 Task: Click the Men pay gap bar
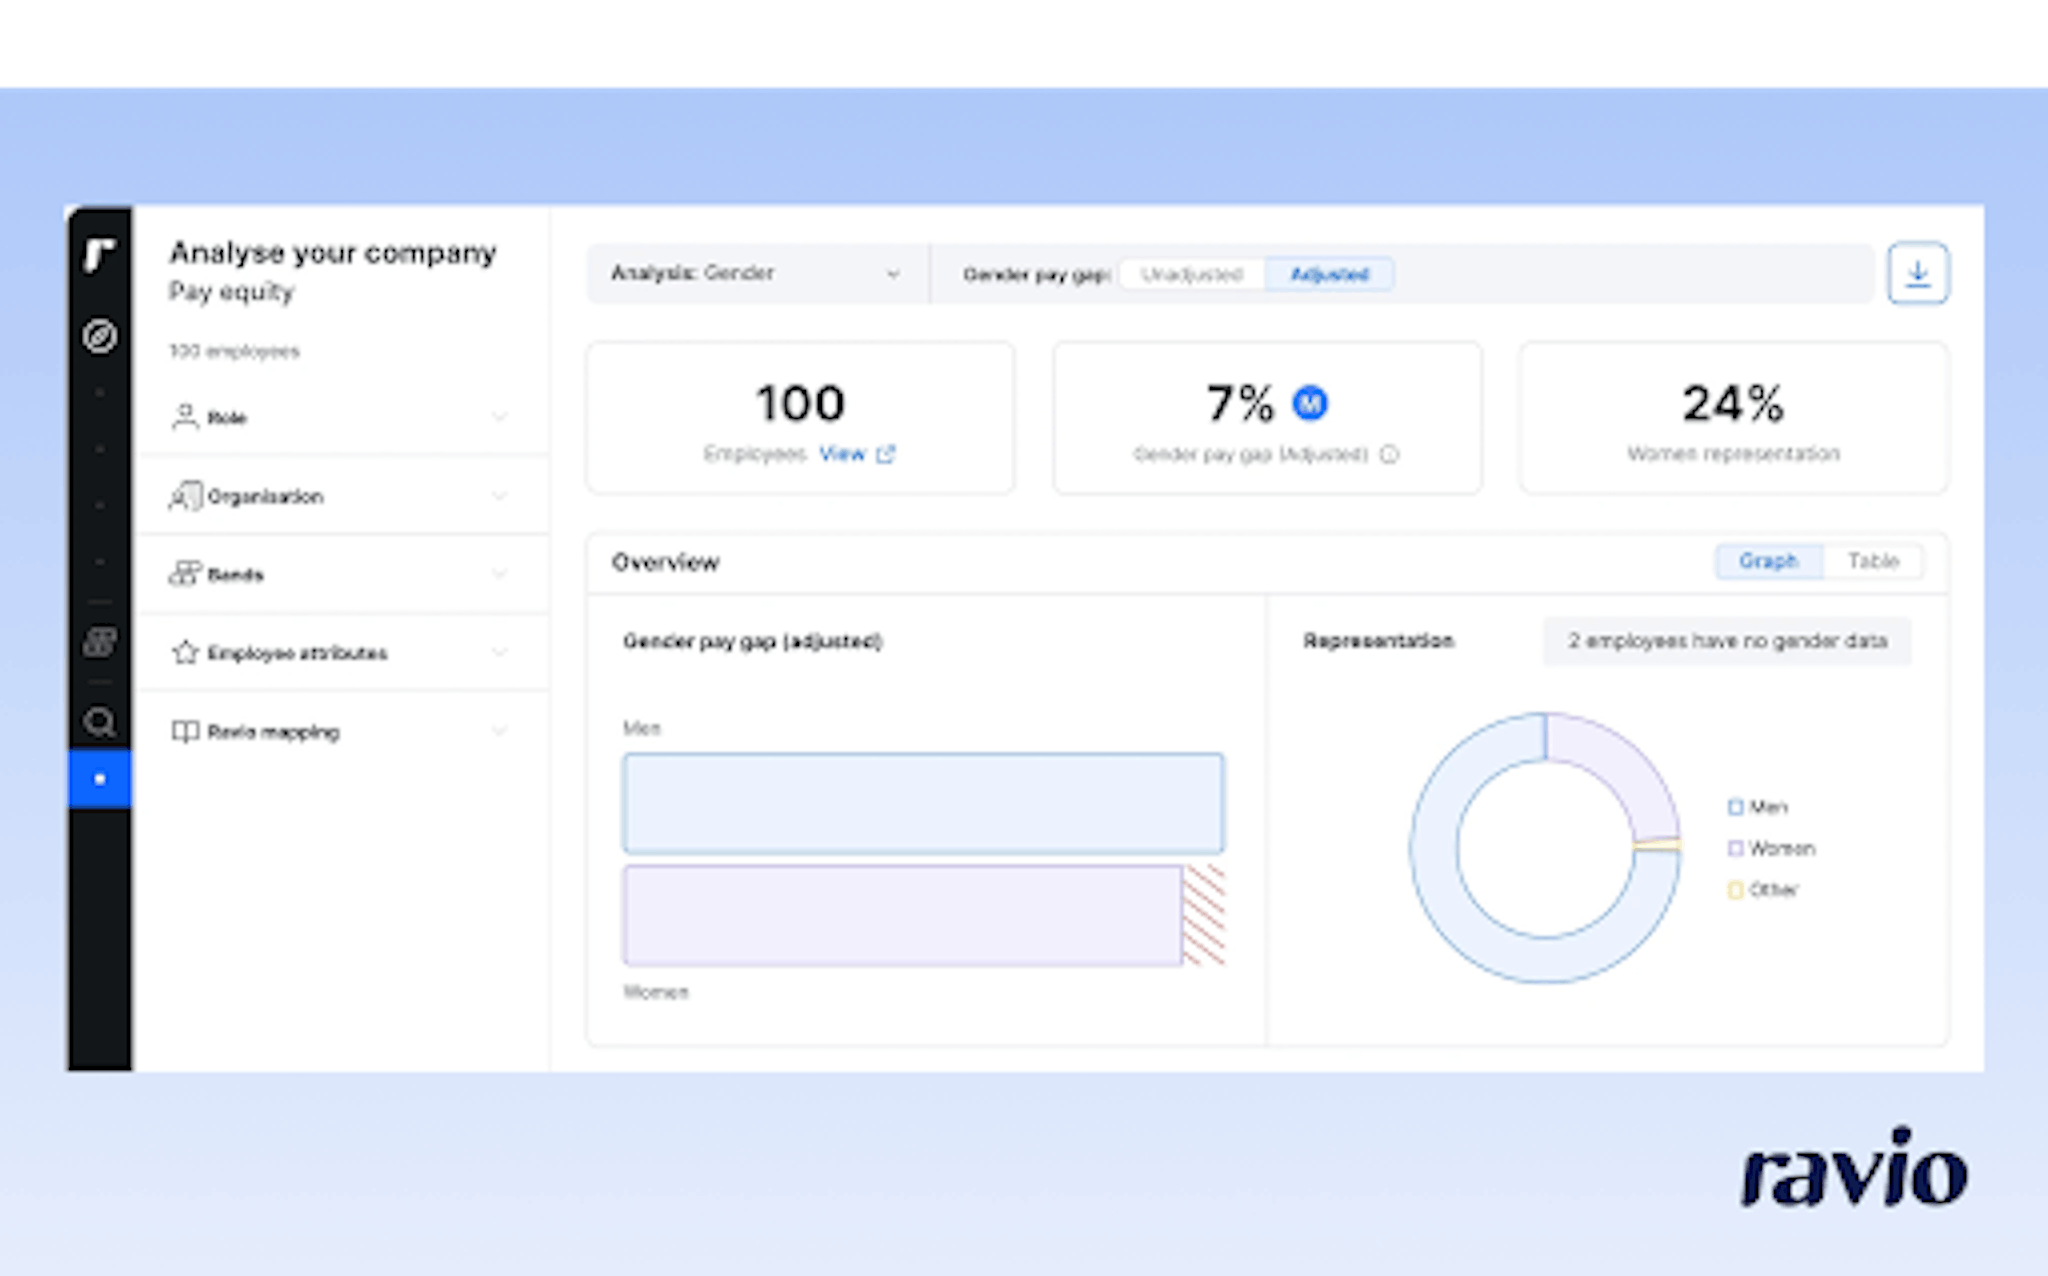(x=922, y=803)
